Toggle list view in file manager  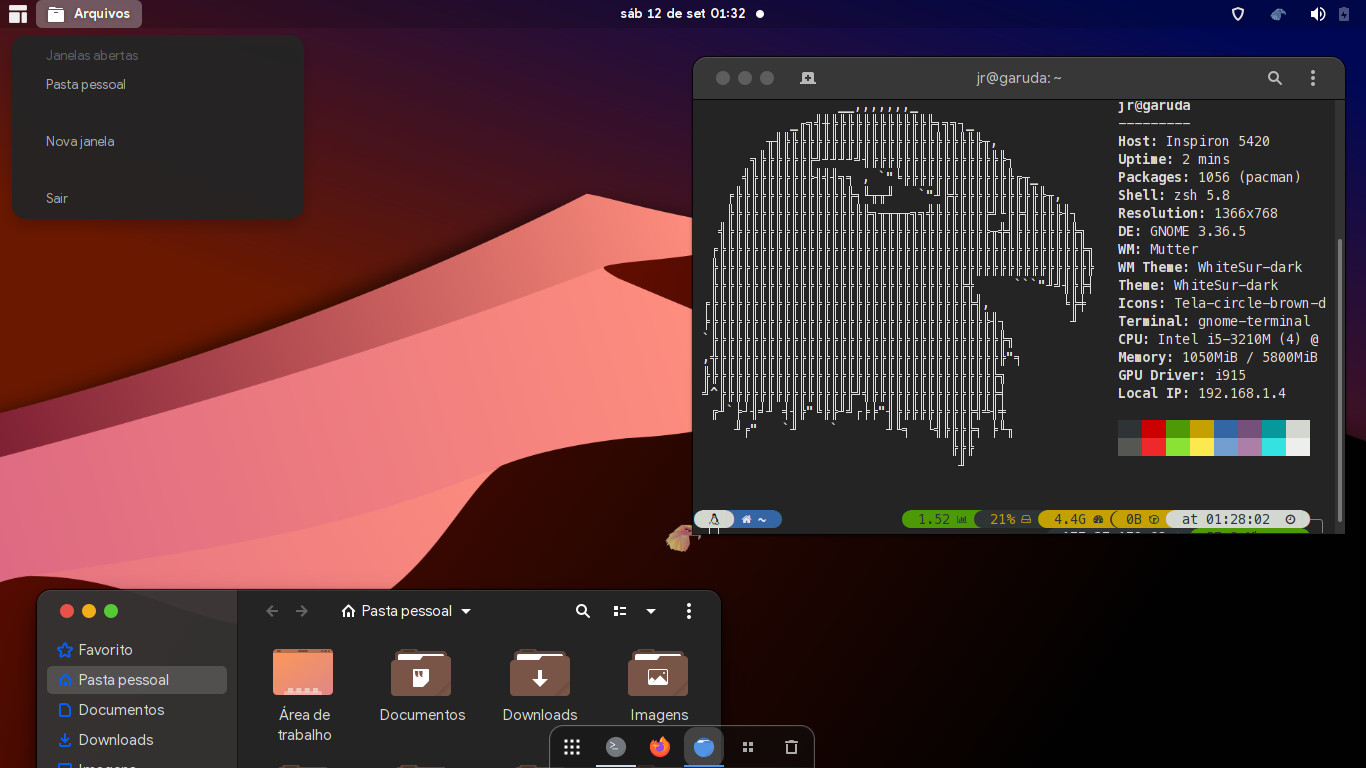(x=620, y=611)
